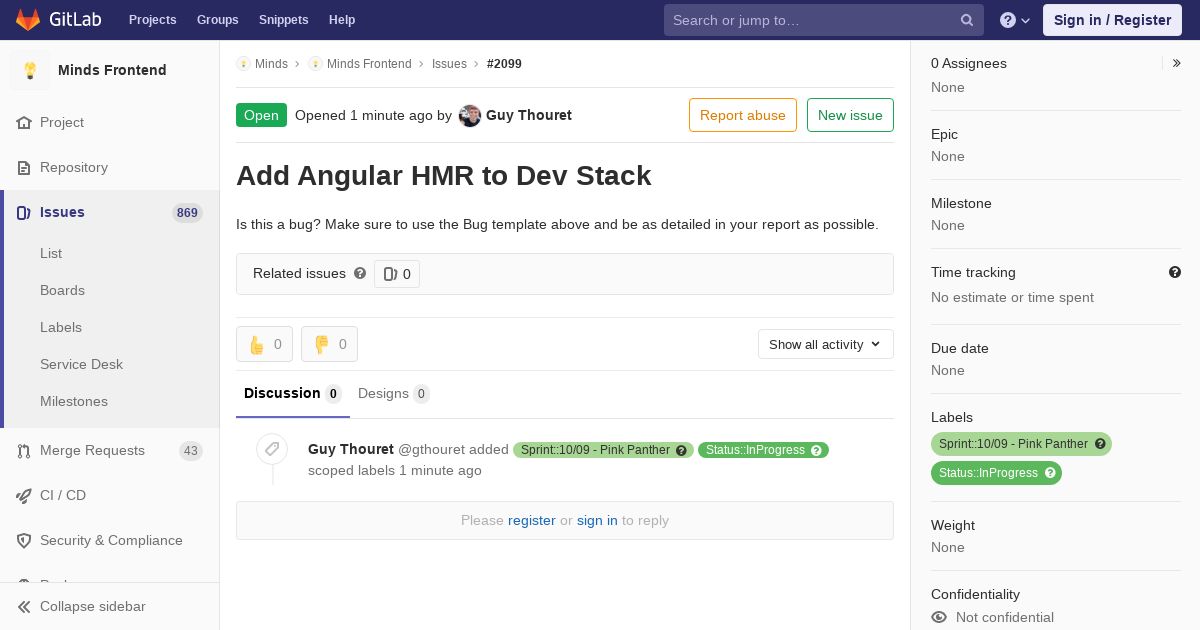Switch to the Discussion tab
Screen dimensions: 1200x630
(293, 394)
